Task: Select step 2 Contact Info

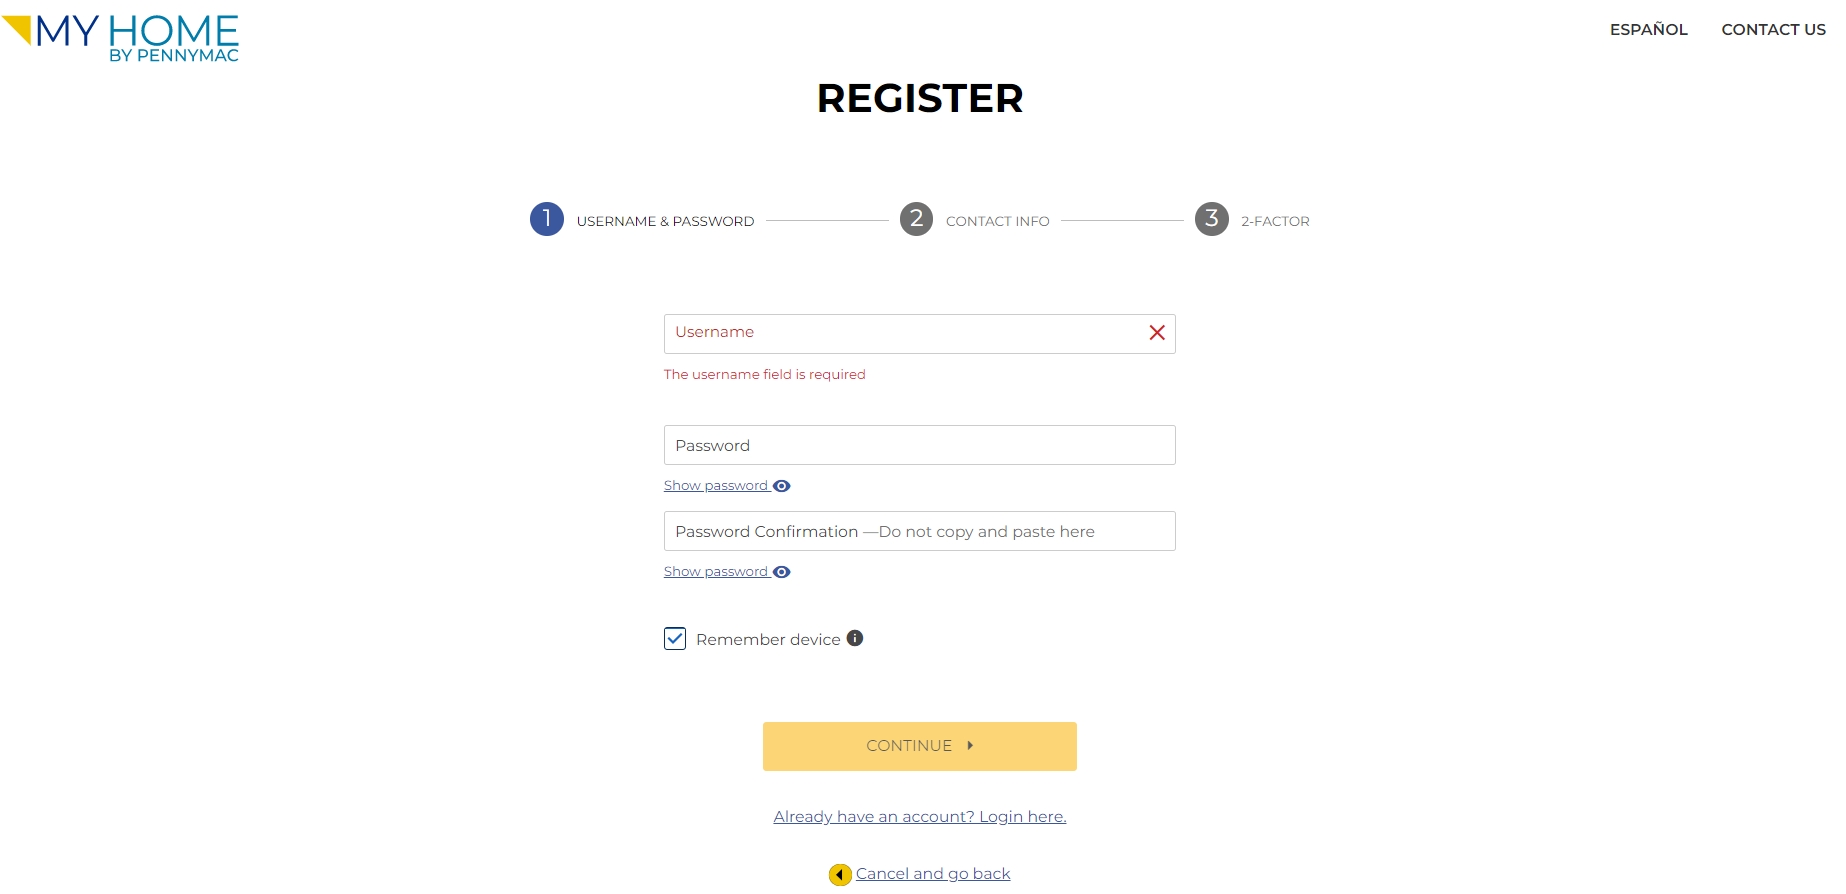Action: [916, 219]
